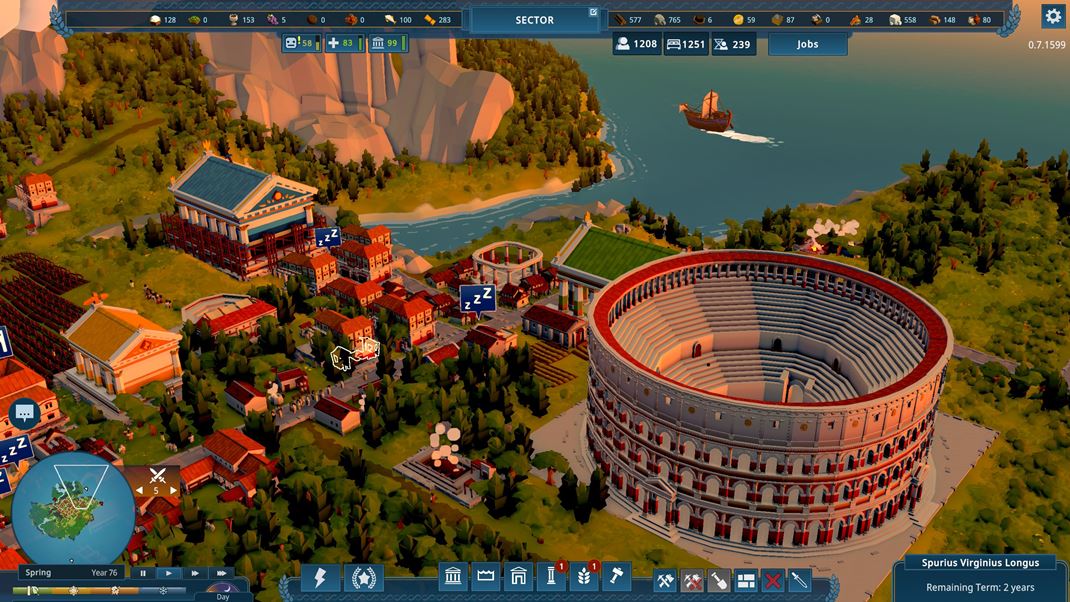Viewport: 1070px width, 602px height.
Task: Decrease the crossed swords value with left arrow
Action: [141, 490]
